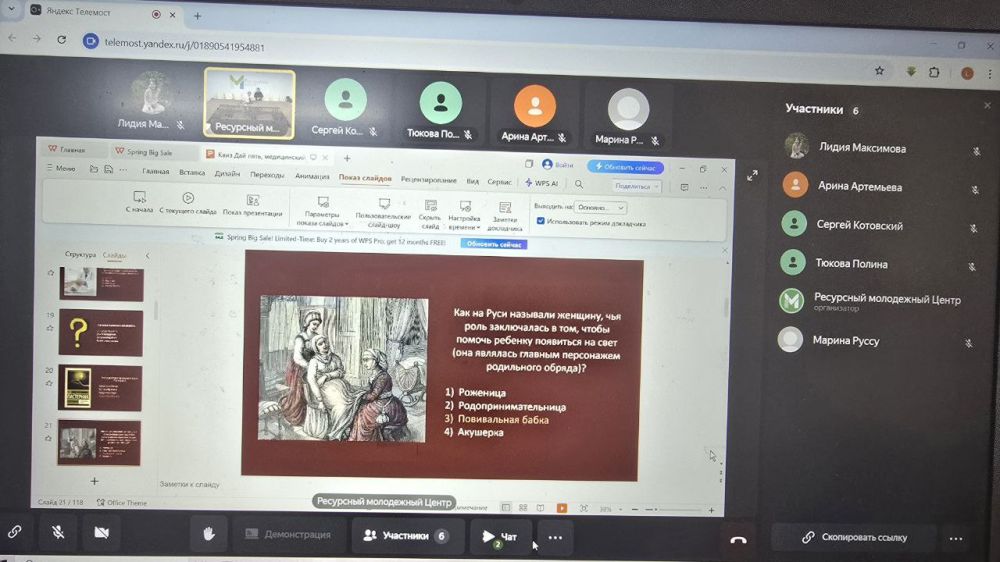Screen dimensions: 1000x562
Task: Go back in browser
Action: click(12, 38)
